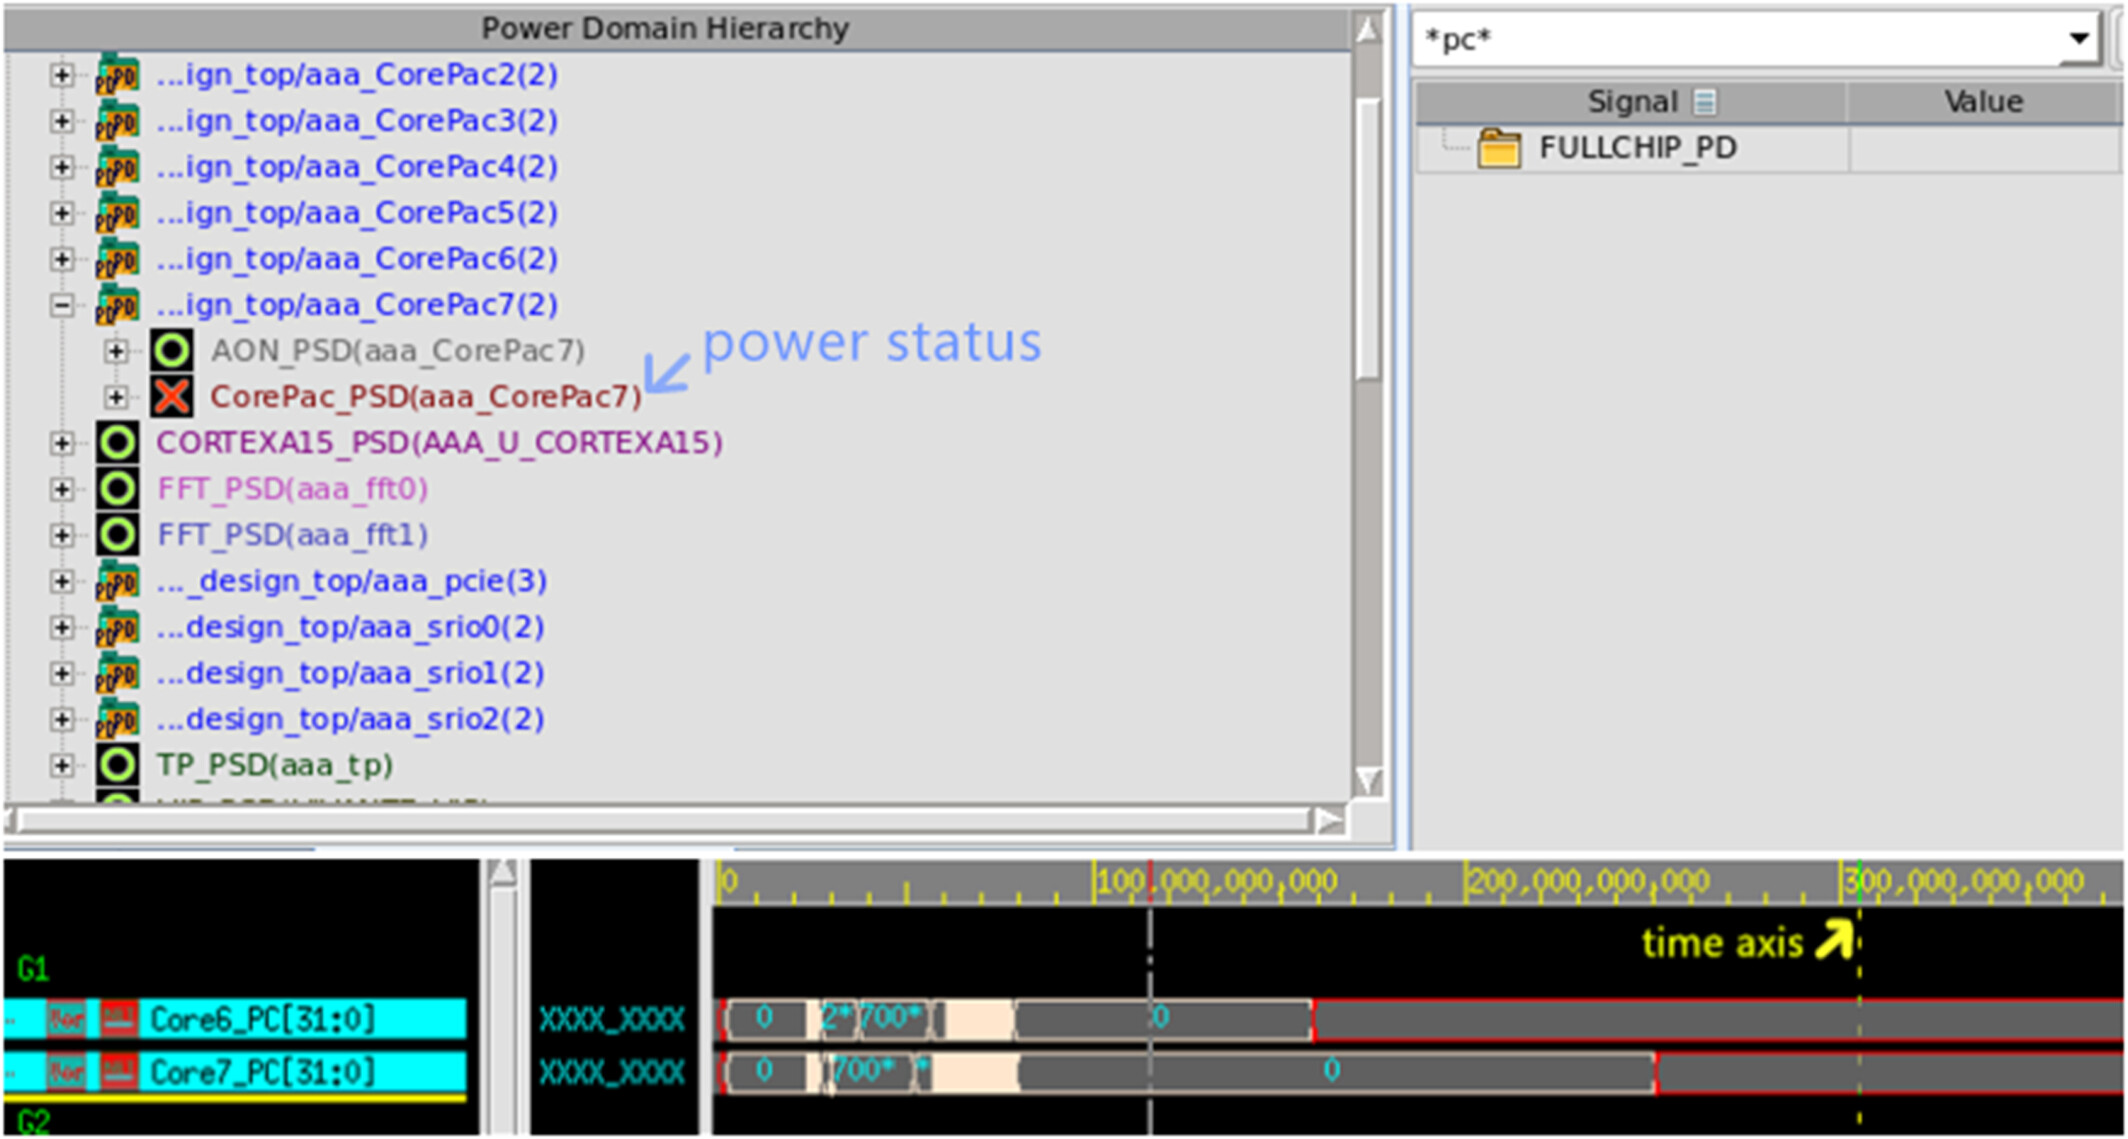Expand AON_PSD(aaa_CorePac7) node
Image resolution: width=2128 pixels, height=1139 pixels.
(116, 352)
